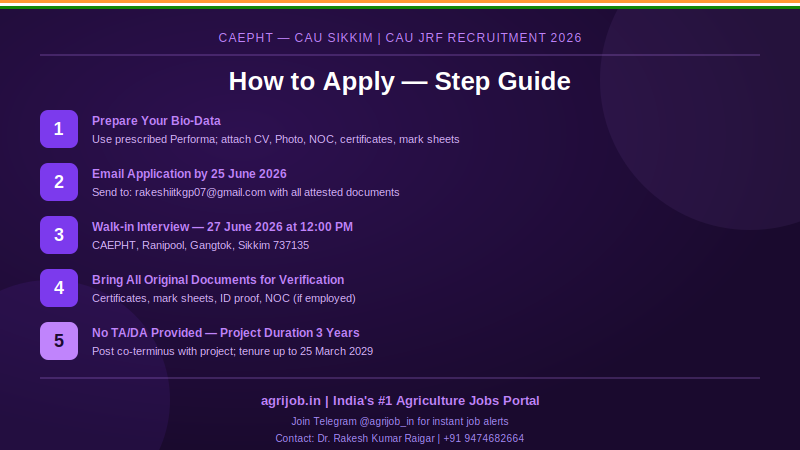The width and height of the screenshot is (800, 450).
Task: Click 'Certificates, mark sheets, ID proof, NOC' line
Action: pyautogui.click(x=223, y=298)
